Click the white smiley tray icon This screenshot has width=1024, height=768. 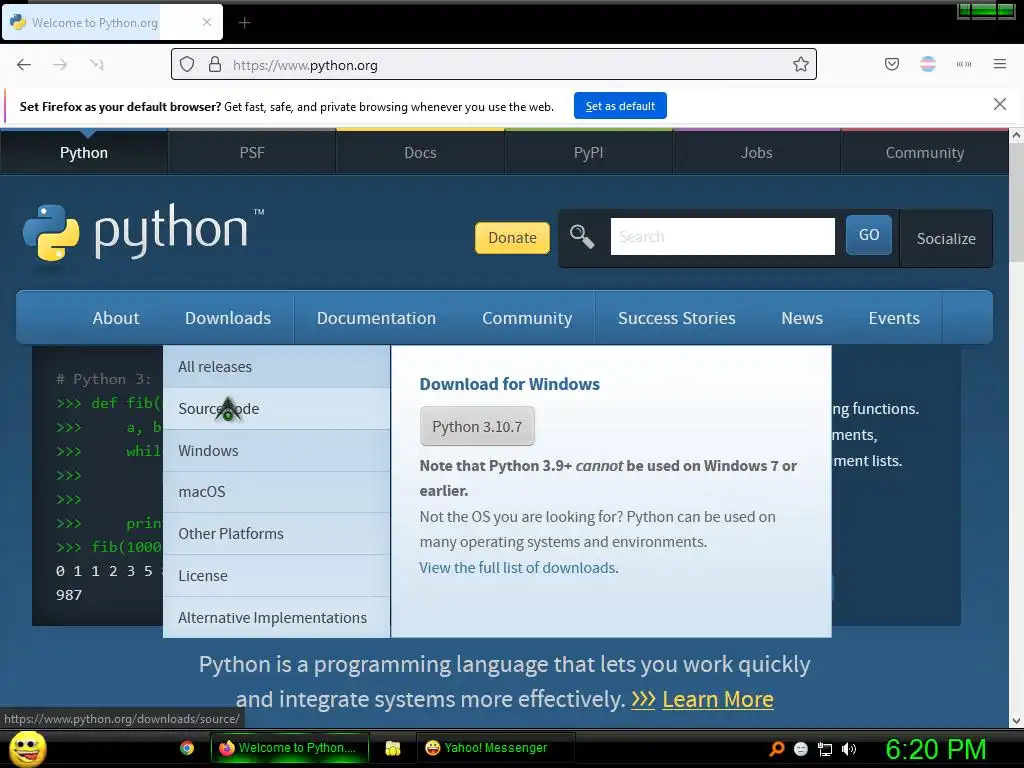(x=801, y=749)
